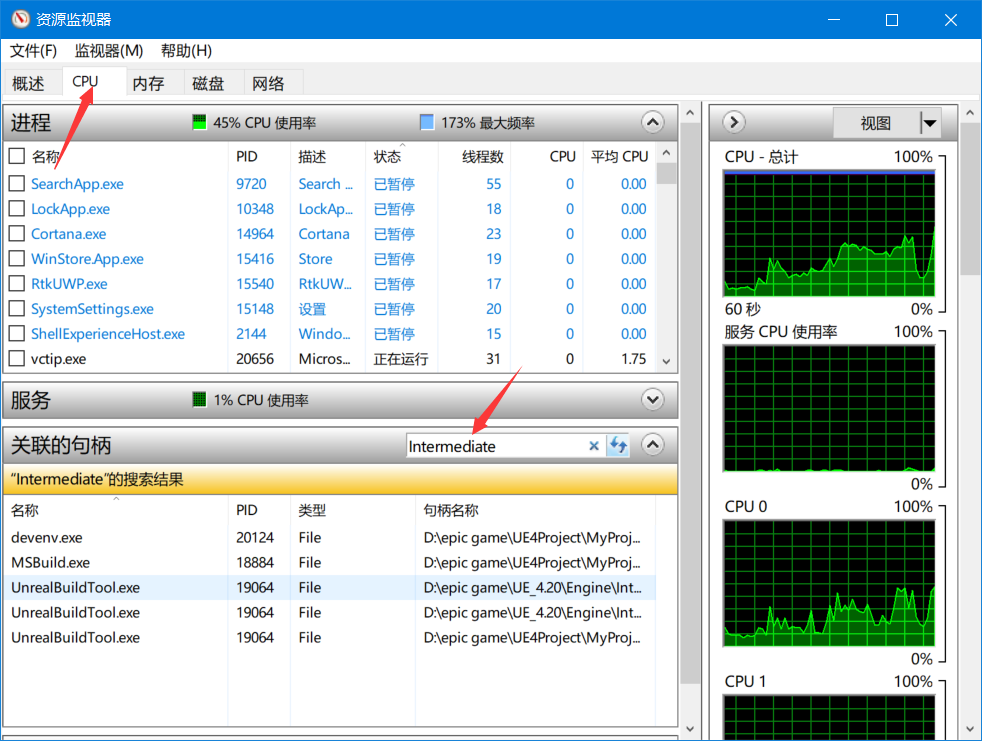Sort processes by 线程数 column header
The height and width of the screenshot is (741, 982).
pyautogui.click(x=475, y=157)
